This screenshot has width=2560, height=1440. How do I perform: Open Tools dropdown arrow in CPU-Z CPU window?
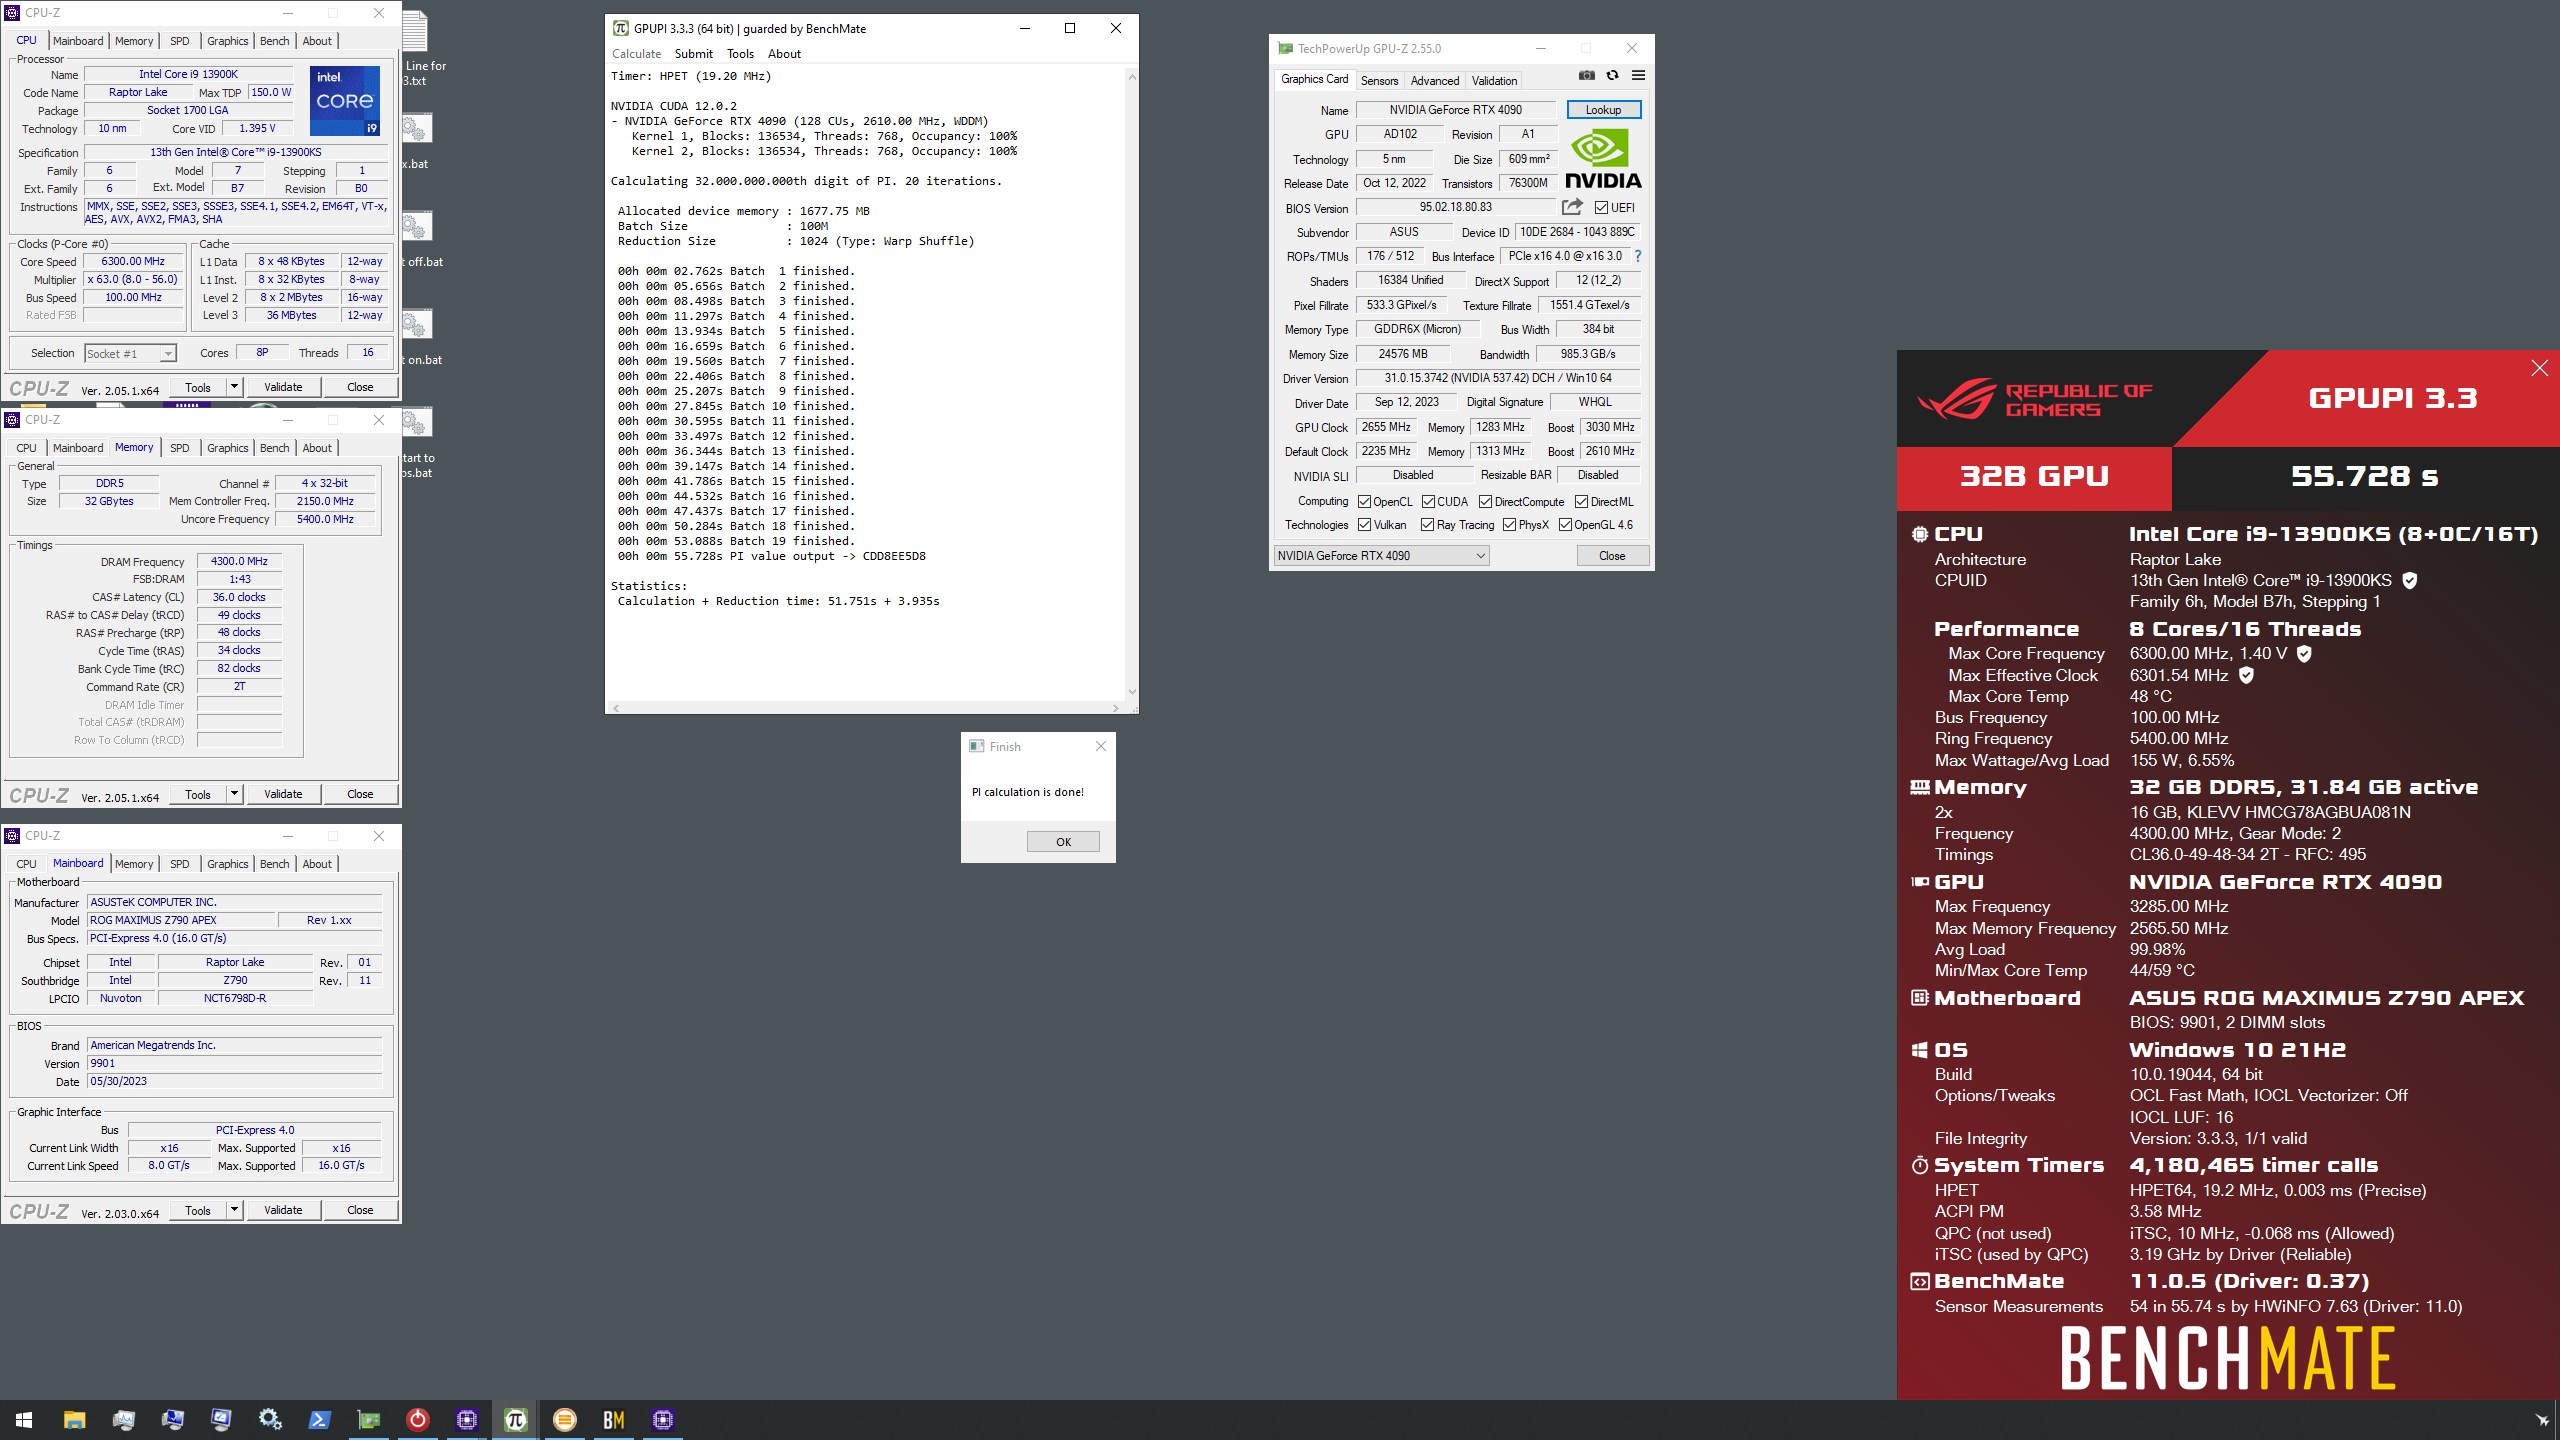[234, 387]
